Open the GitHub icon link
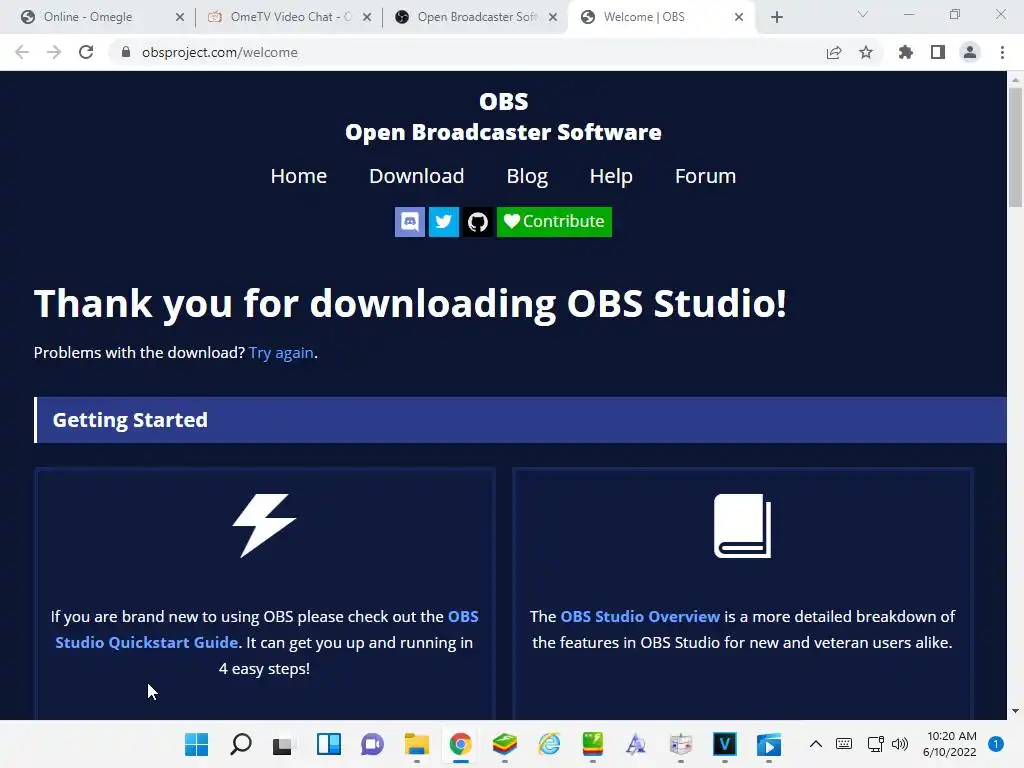1024x768 pixels. 477,221
